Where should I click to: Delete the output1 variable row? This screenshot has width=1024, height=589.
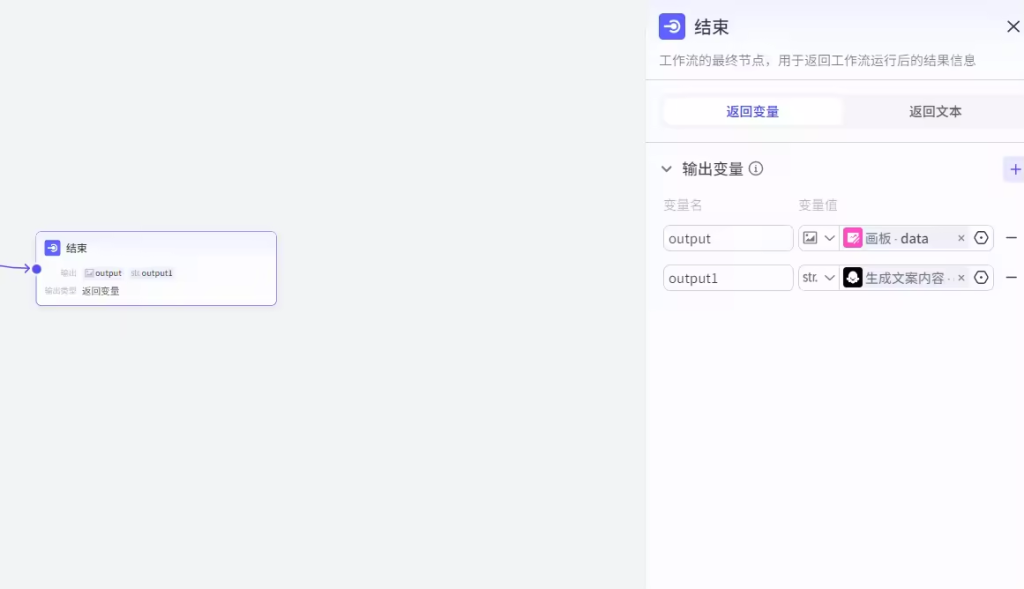(1011, 278)
